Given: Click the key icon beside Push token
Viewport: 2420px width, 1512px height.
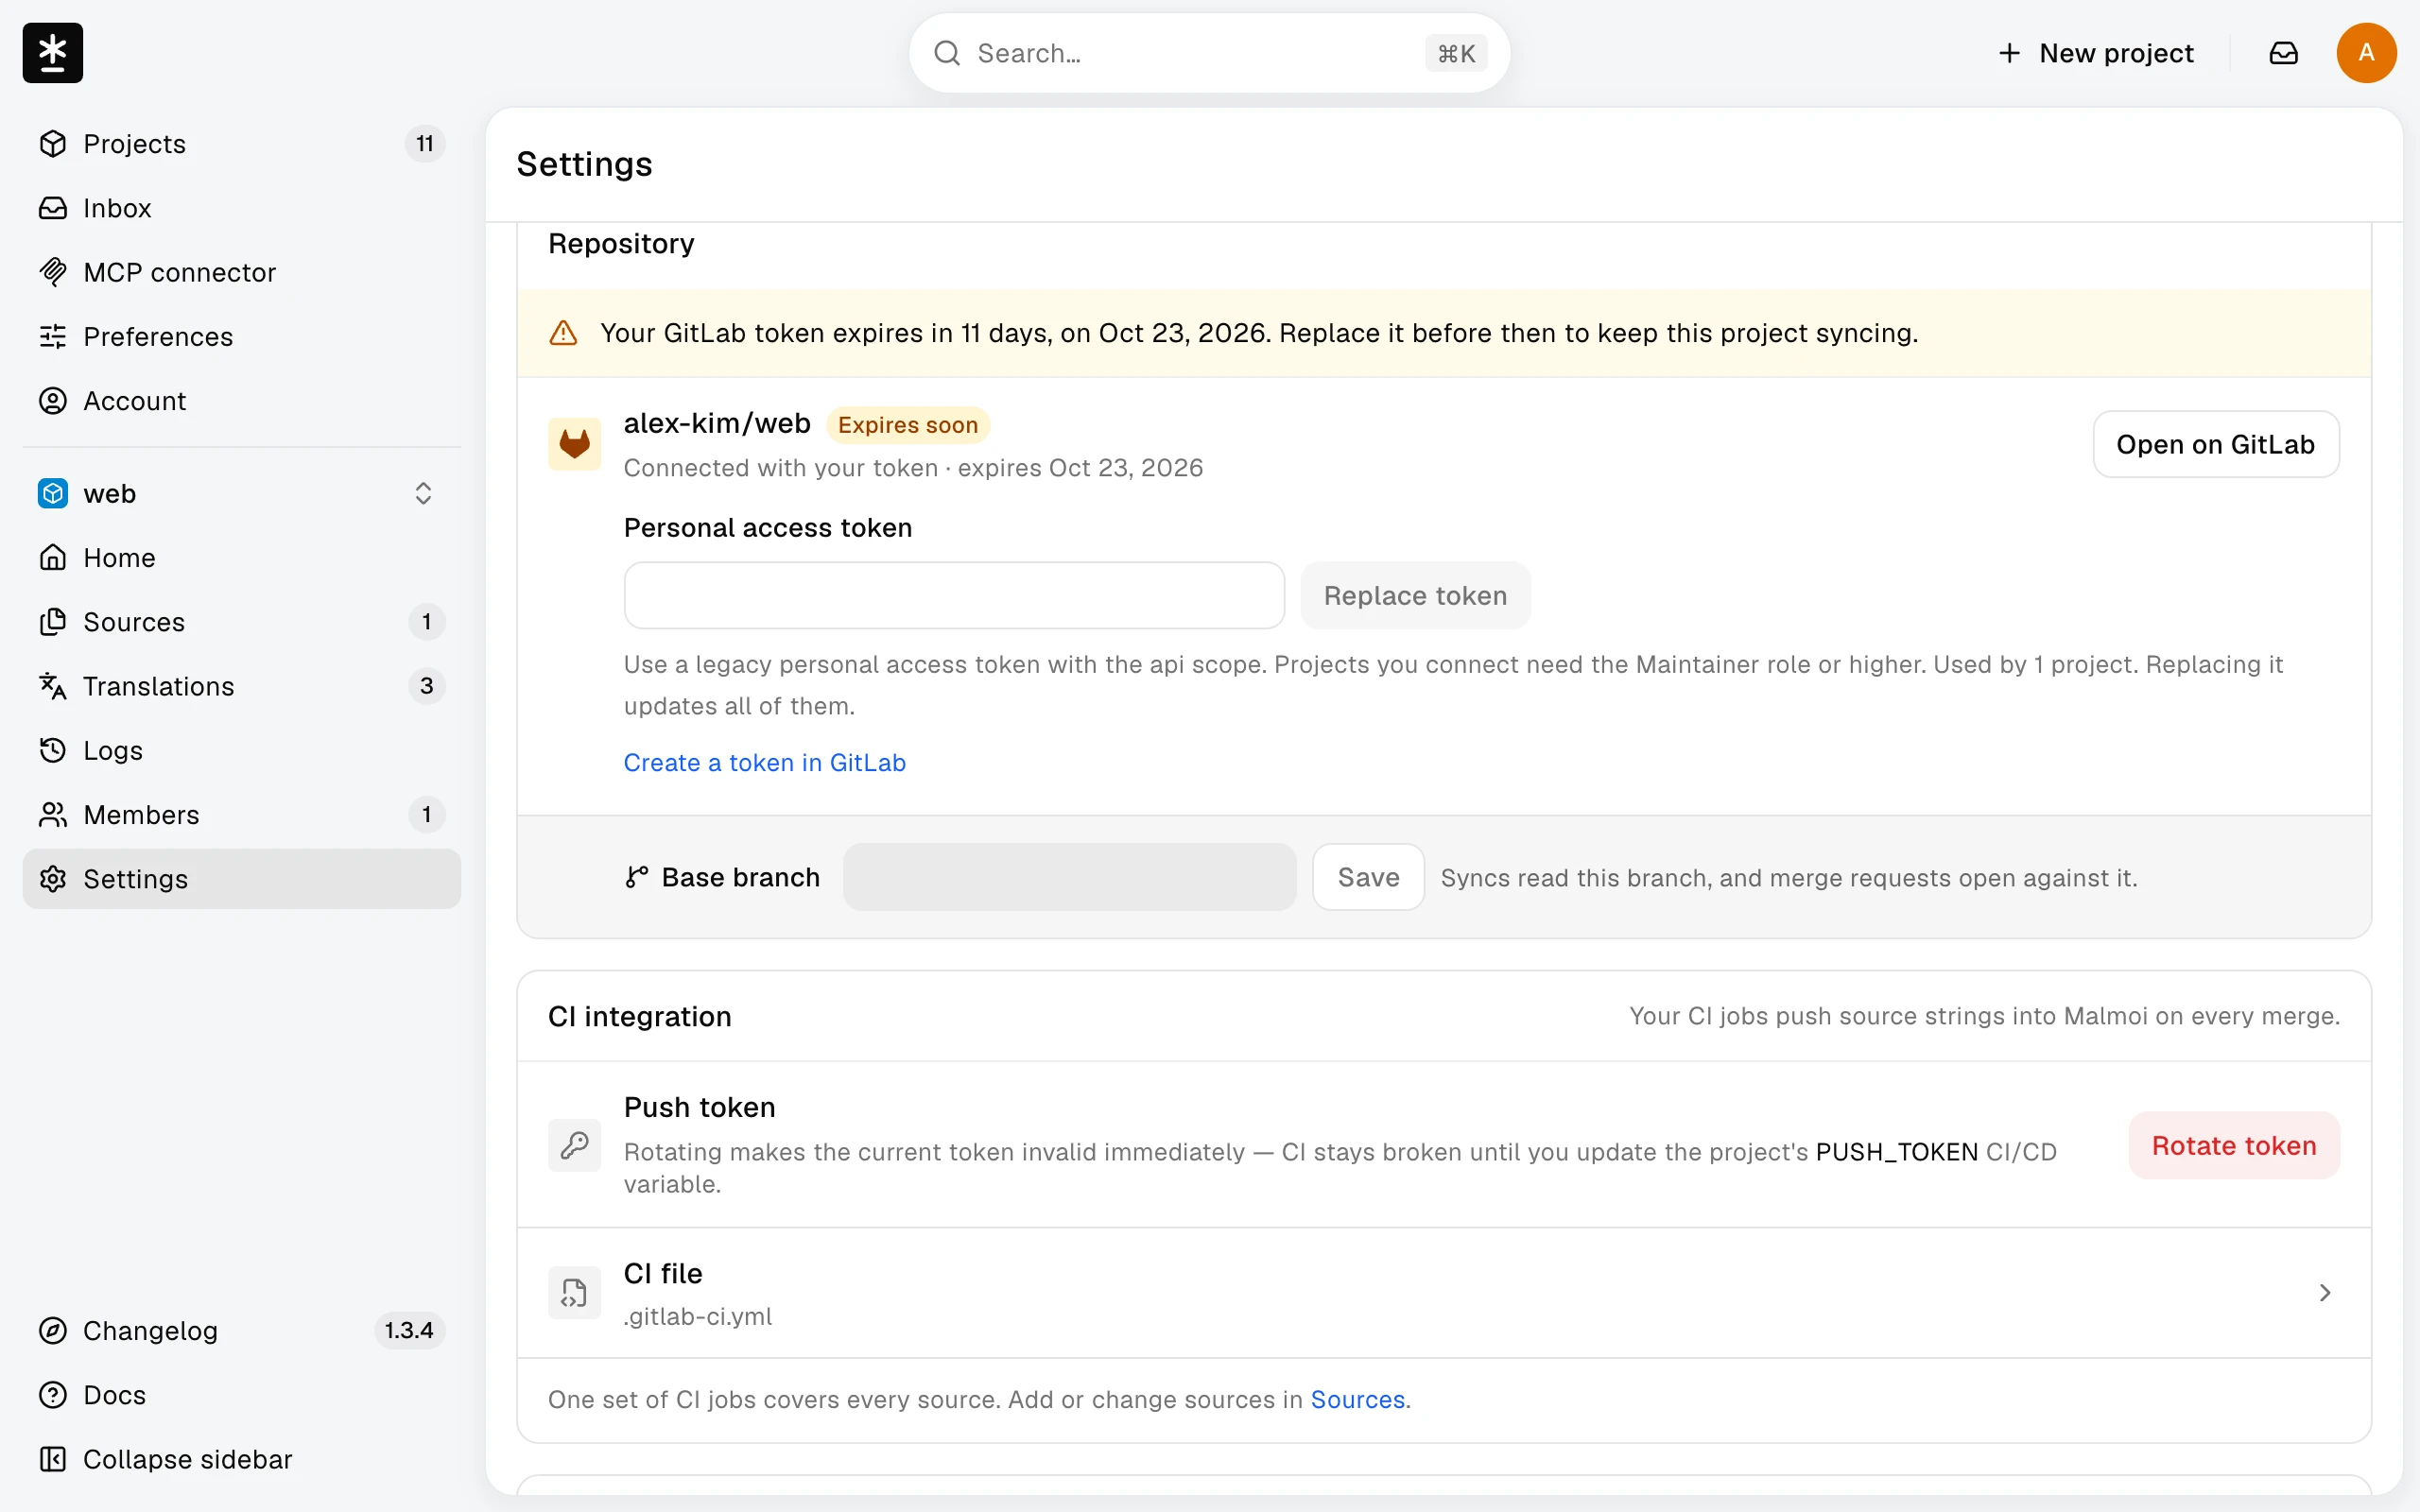Looking at the screenshot, I should click(x=574, y=1145).
